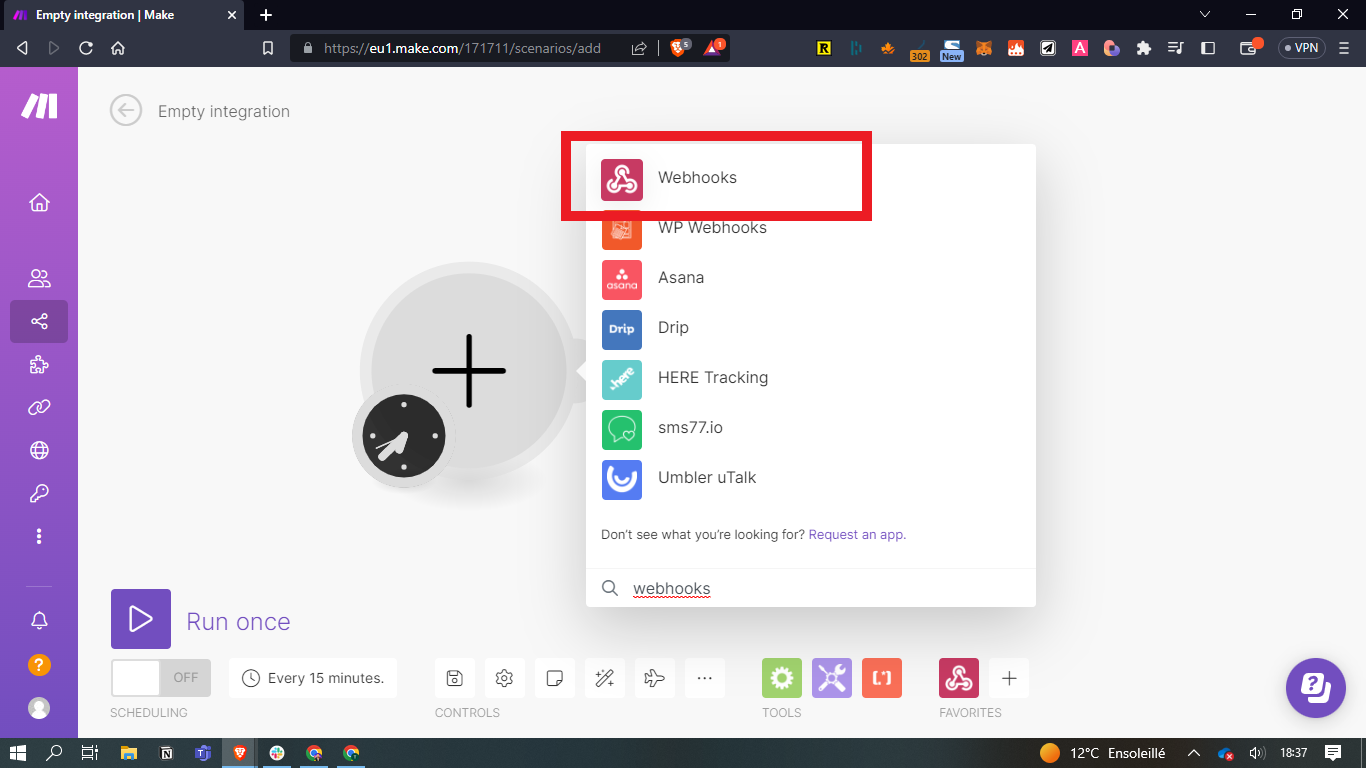Click the Empty integration scenario title
Viewport: 1366px width, 768px height.
[x=224, y=112]
